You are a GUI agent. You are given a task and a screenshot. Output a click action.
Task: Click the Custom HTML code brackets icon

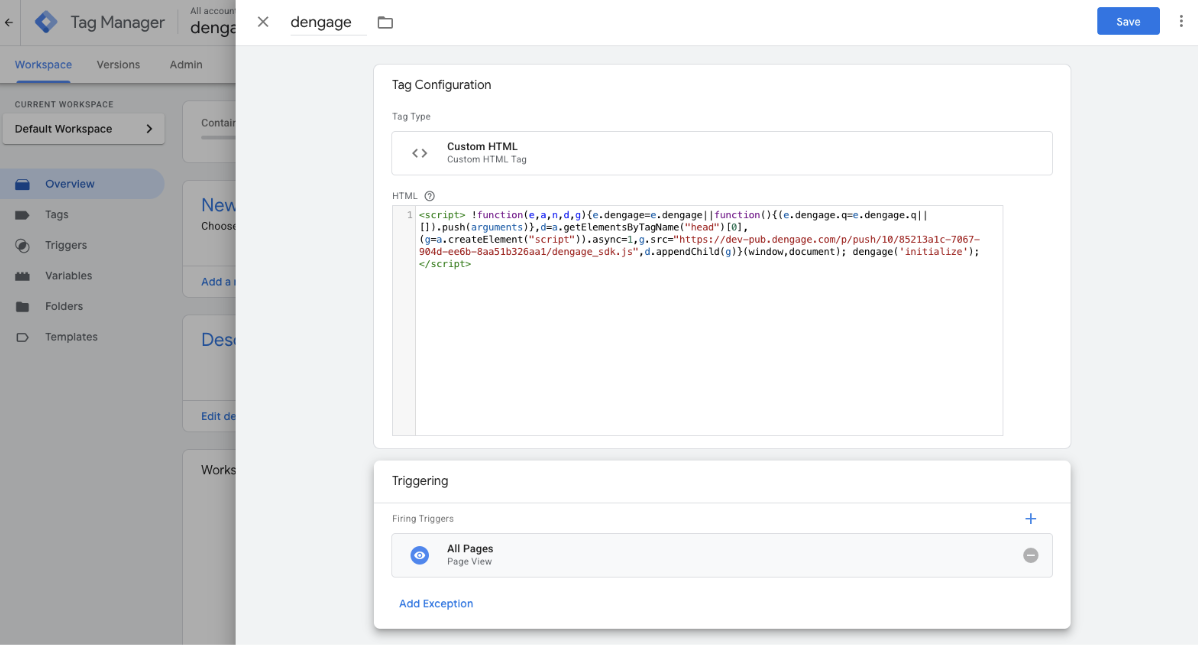point(419,153)
